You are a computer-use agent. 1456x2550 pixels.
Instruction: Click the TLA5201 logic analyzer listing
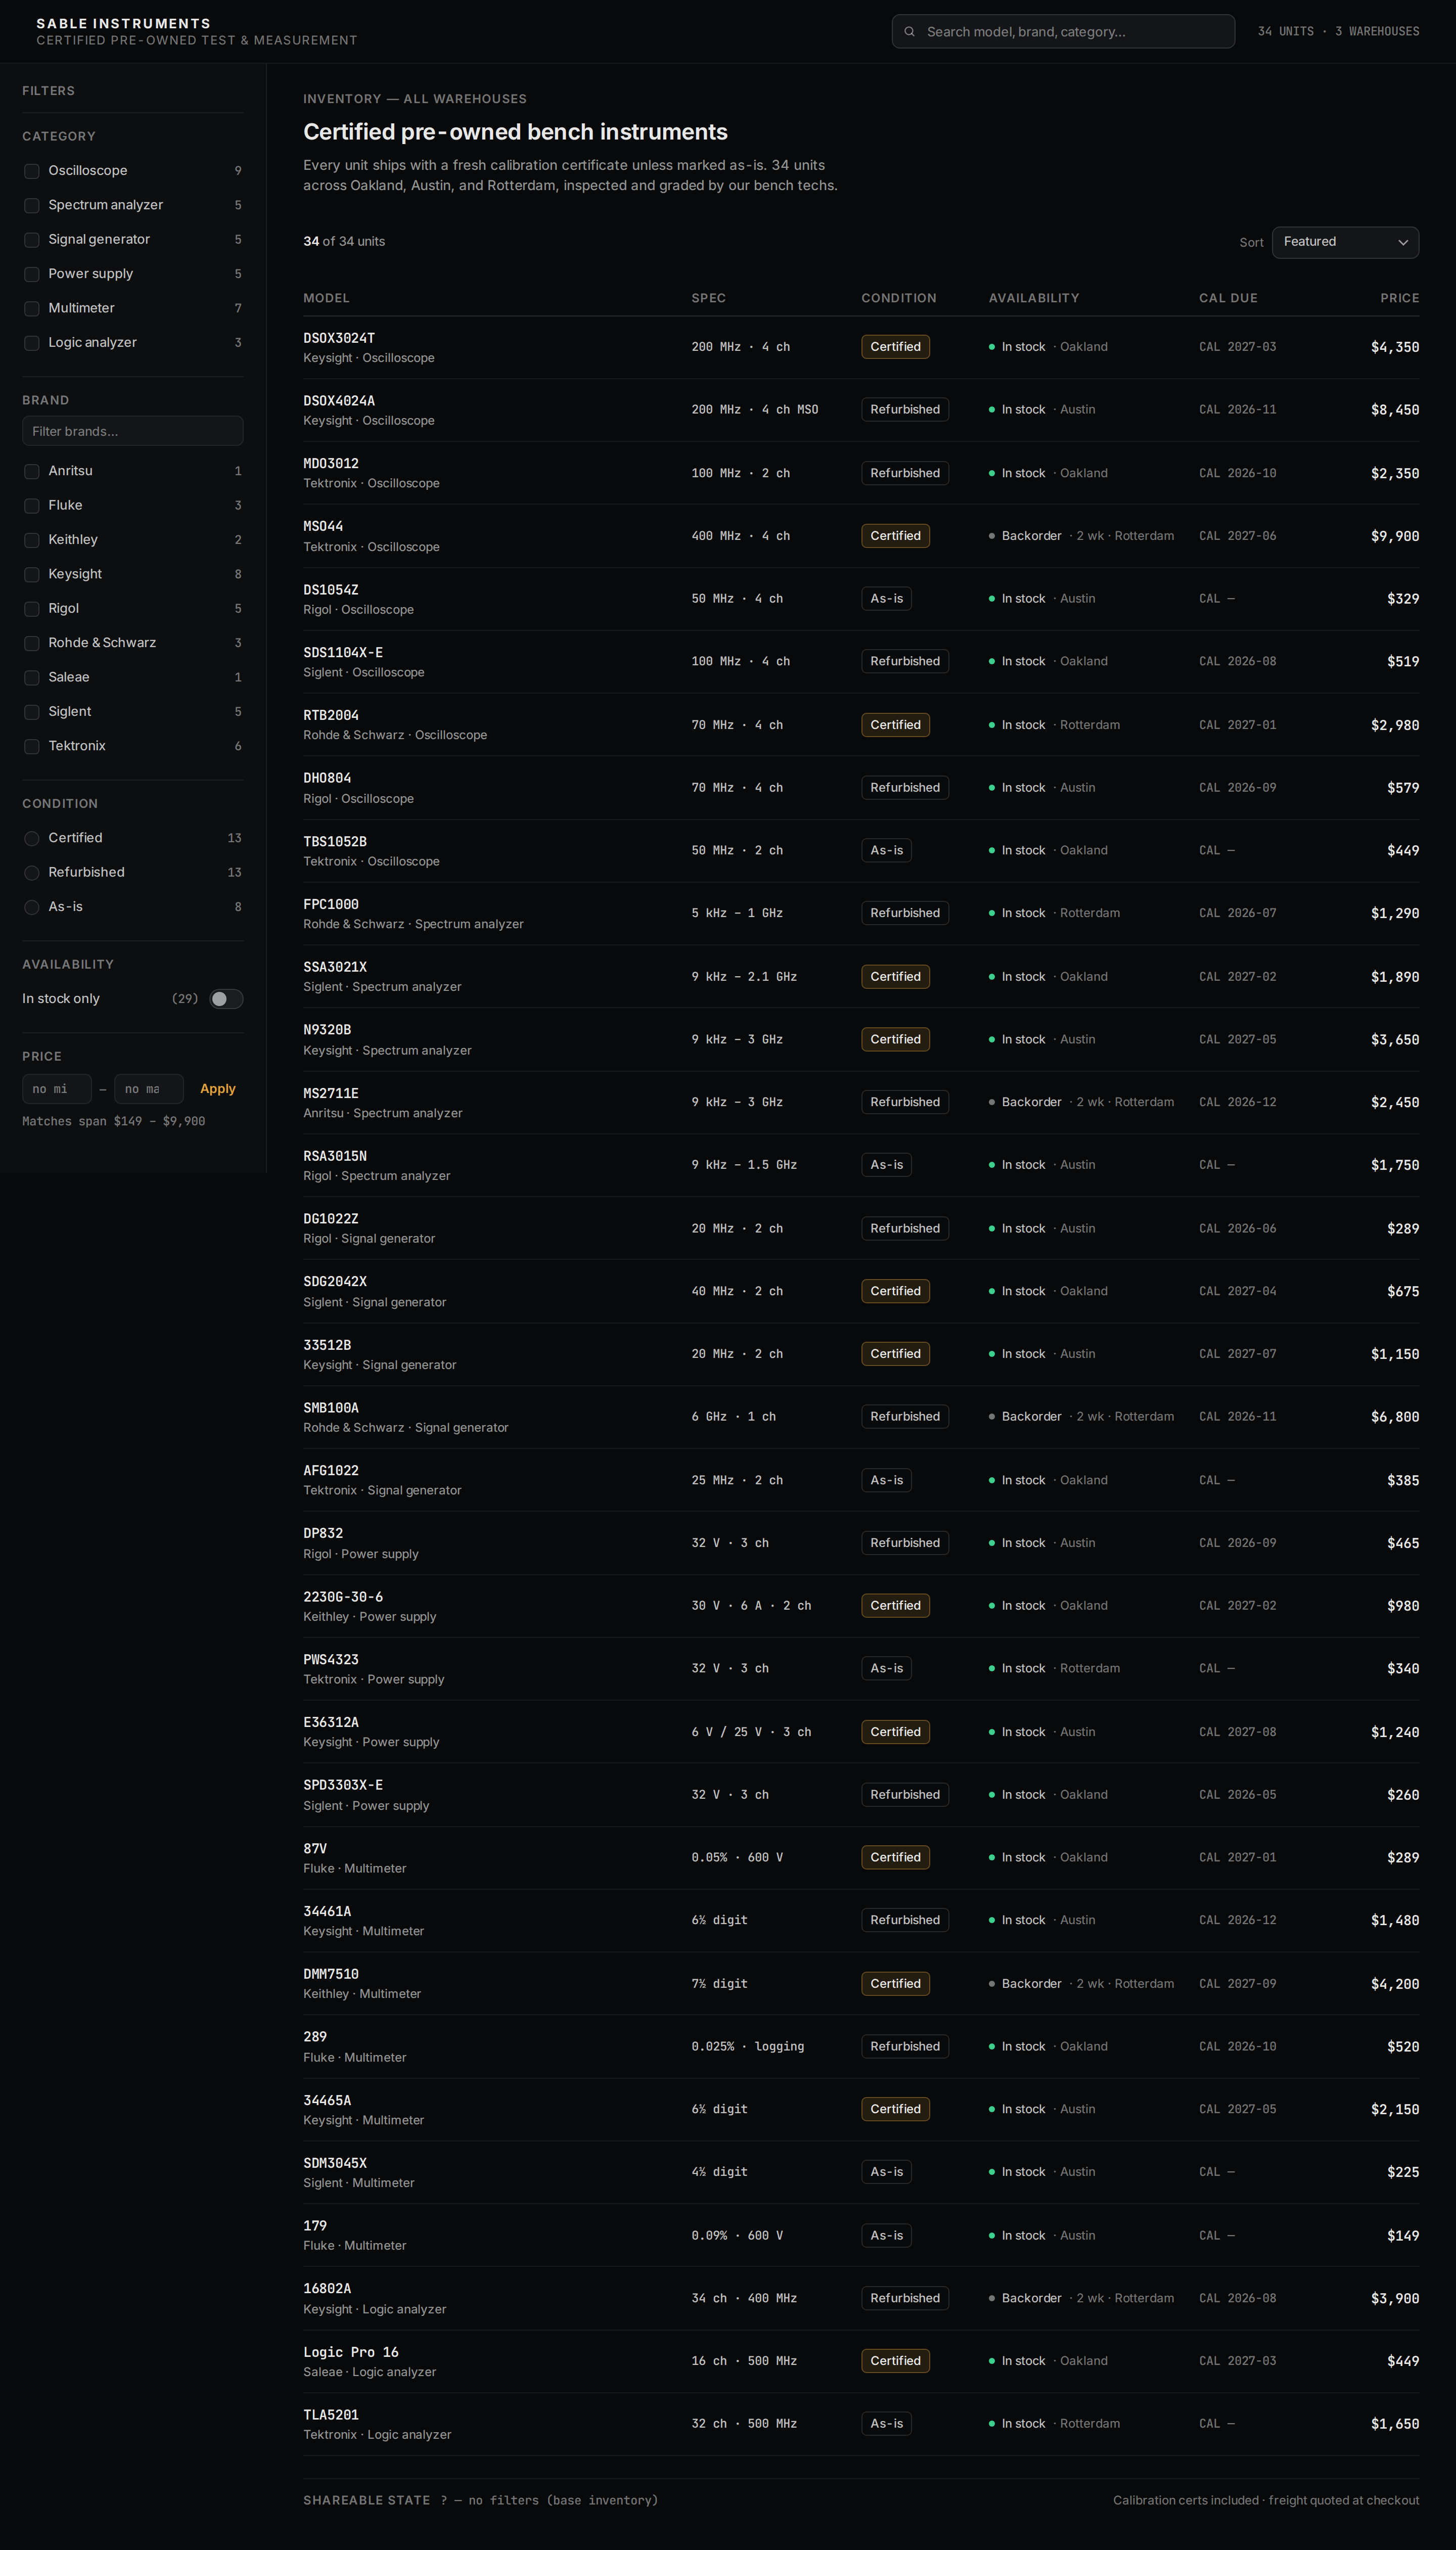tap(861, 2424)
